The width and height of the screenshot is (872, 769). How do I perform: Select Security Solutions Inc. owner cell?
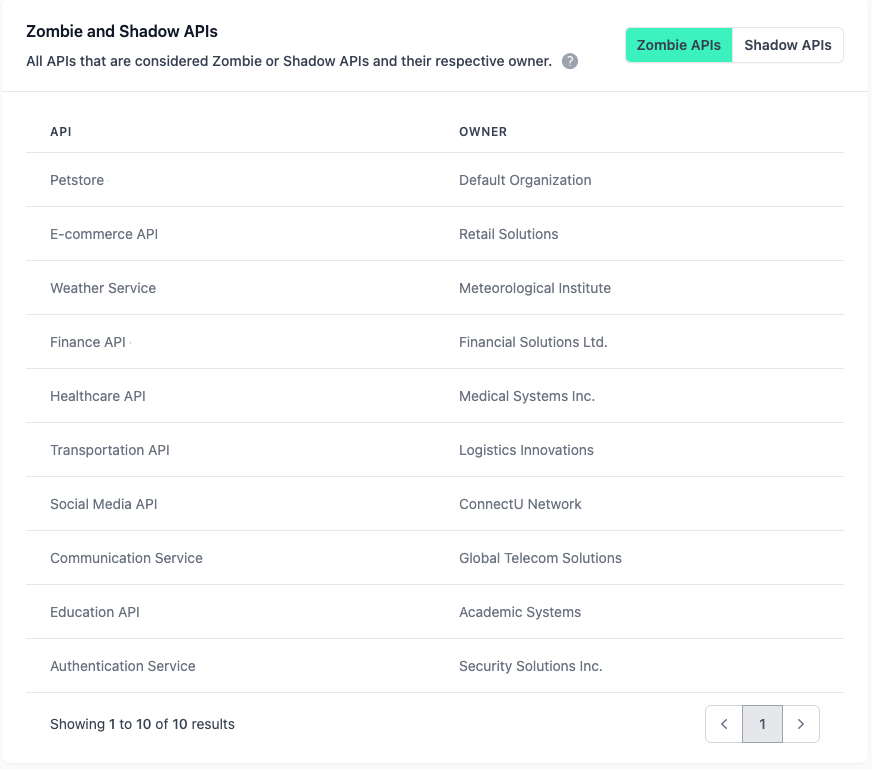tap(530, 666)
